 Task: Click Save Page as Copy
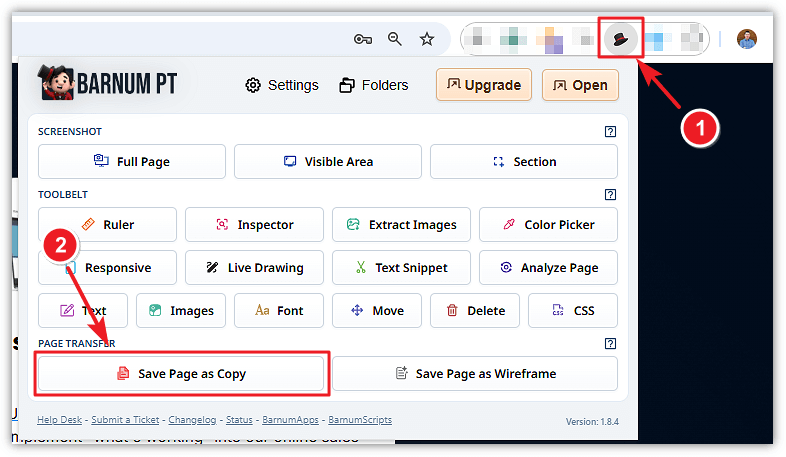181,373
